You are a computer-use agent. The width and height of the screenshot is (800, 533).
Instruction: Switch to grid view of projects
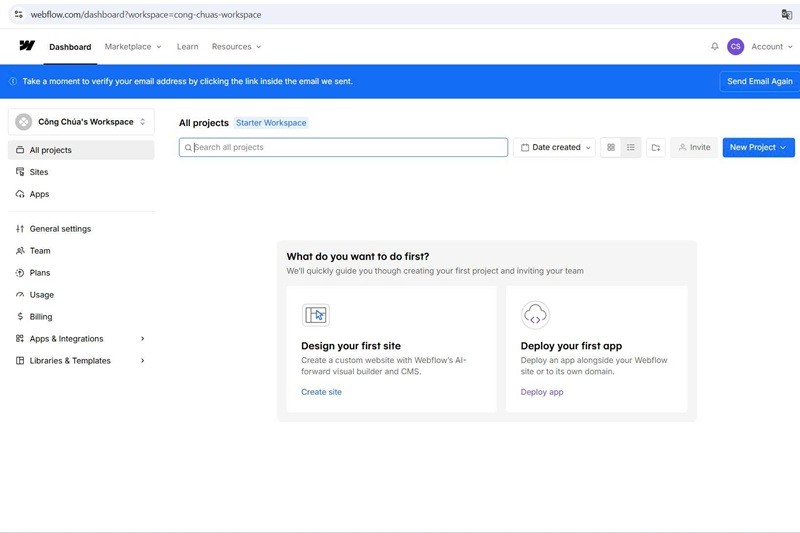click(x=611, y=147)
